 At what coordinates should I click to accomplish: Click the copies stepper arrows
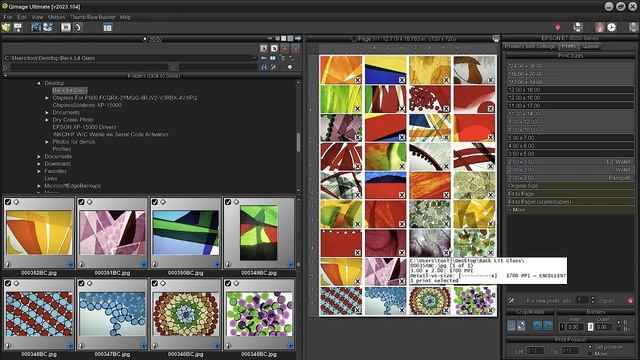tap(593, 300)
